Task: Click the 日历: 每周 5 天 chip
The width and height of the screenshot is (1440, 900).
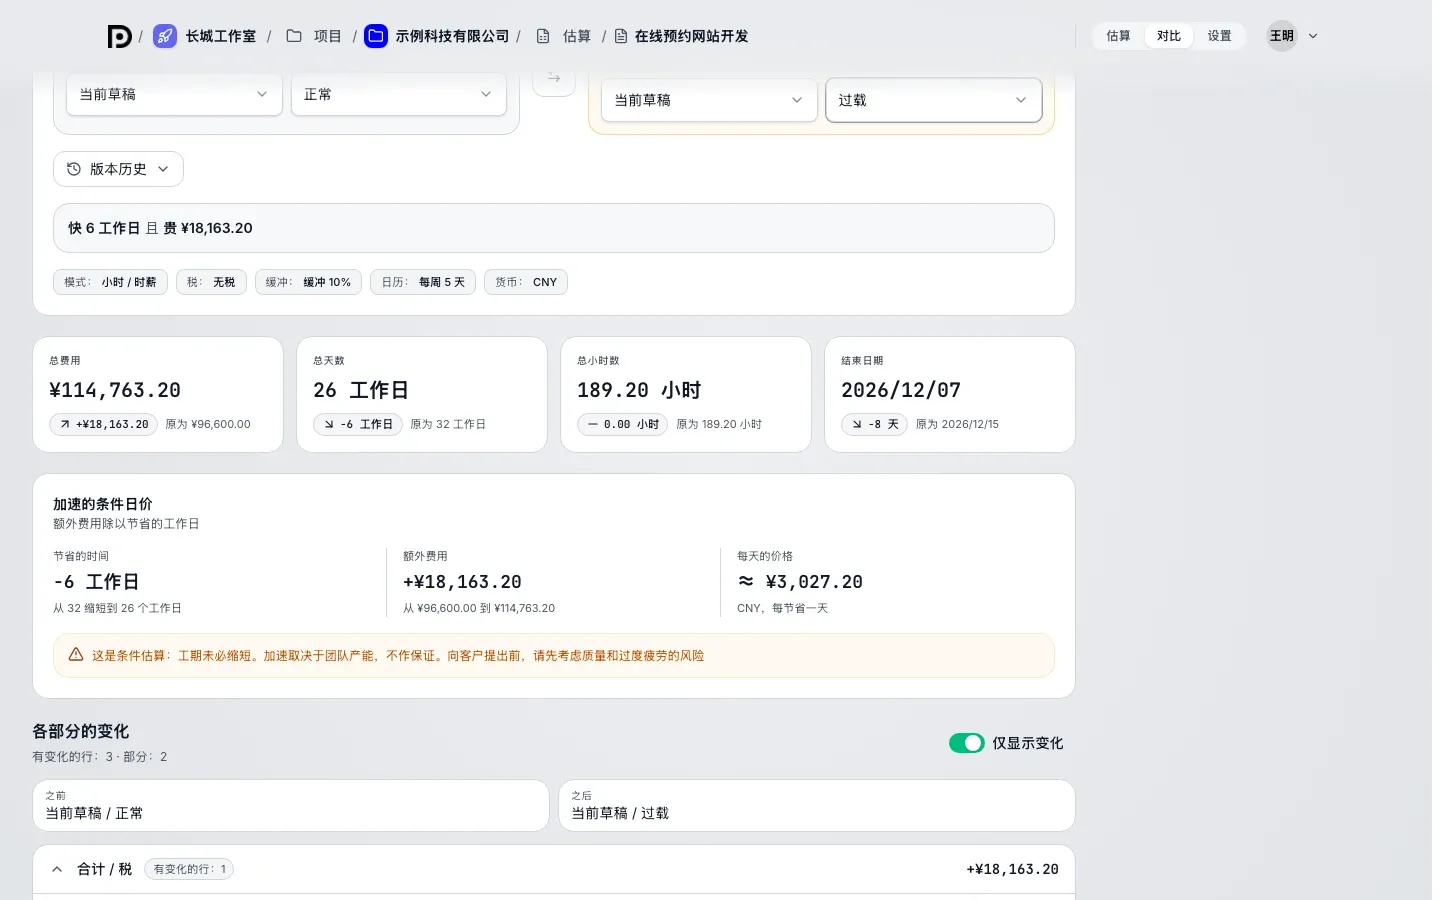Action: (423, 282)
